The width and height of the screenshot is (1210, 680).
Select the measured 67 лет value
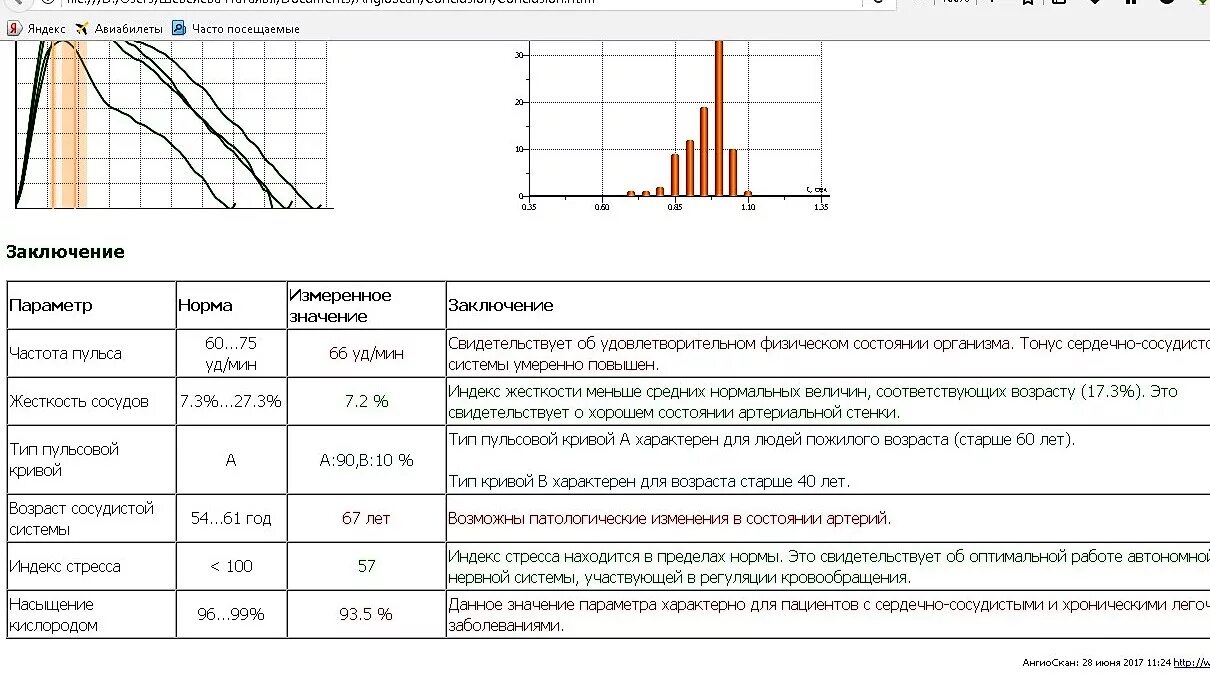(366, 518)
